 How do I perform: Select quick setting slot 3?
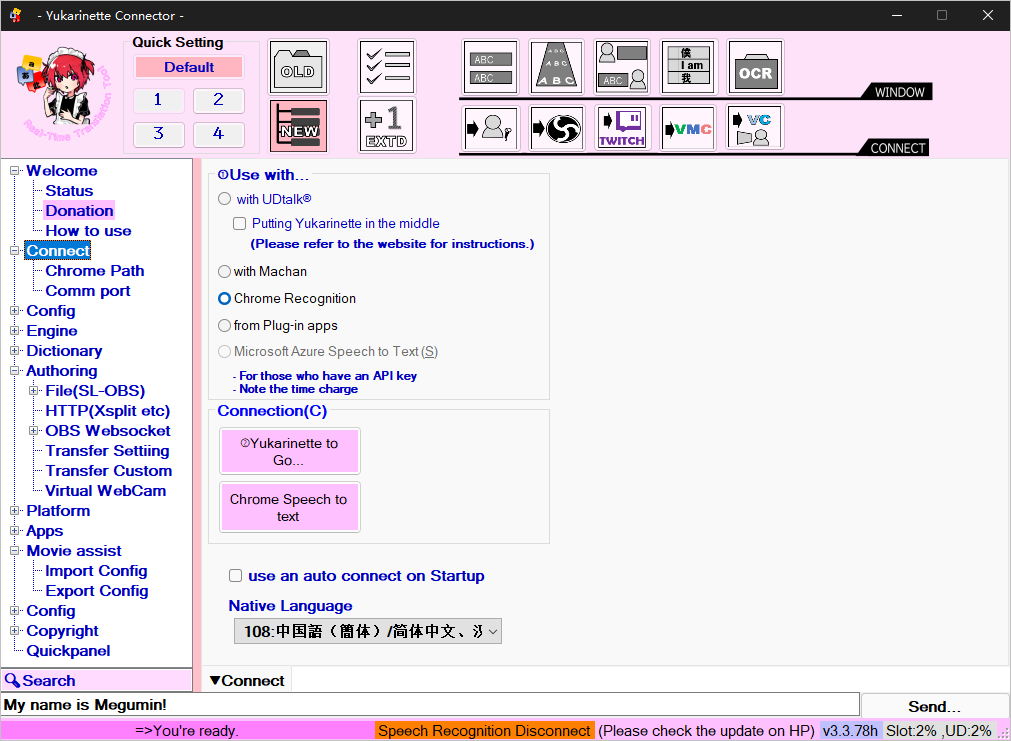pos(158,134)
